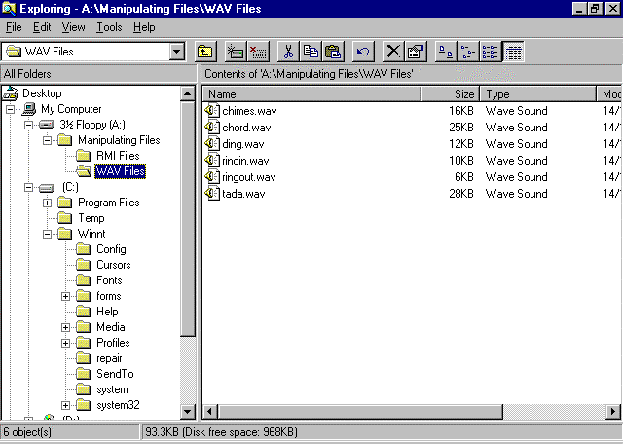This screenshot has width=623, height=444.
Task: Click the horizontal scrollbar right arrow
Action: [614, 412]
